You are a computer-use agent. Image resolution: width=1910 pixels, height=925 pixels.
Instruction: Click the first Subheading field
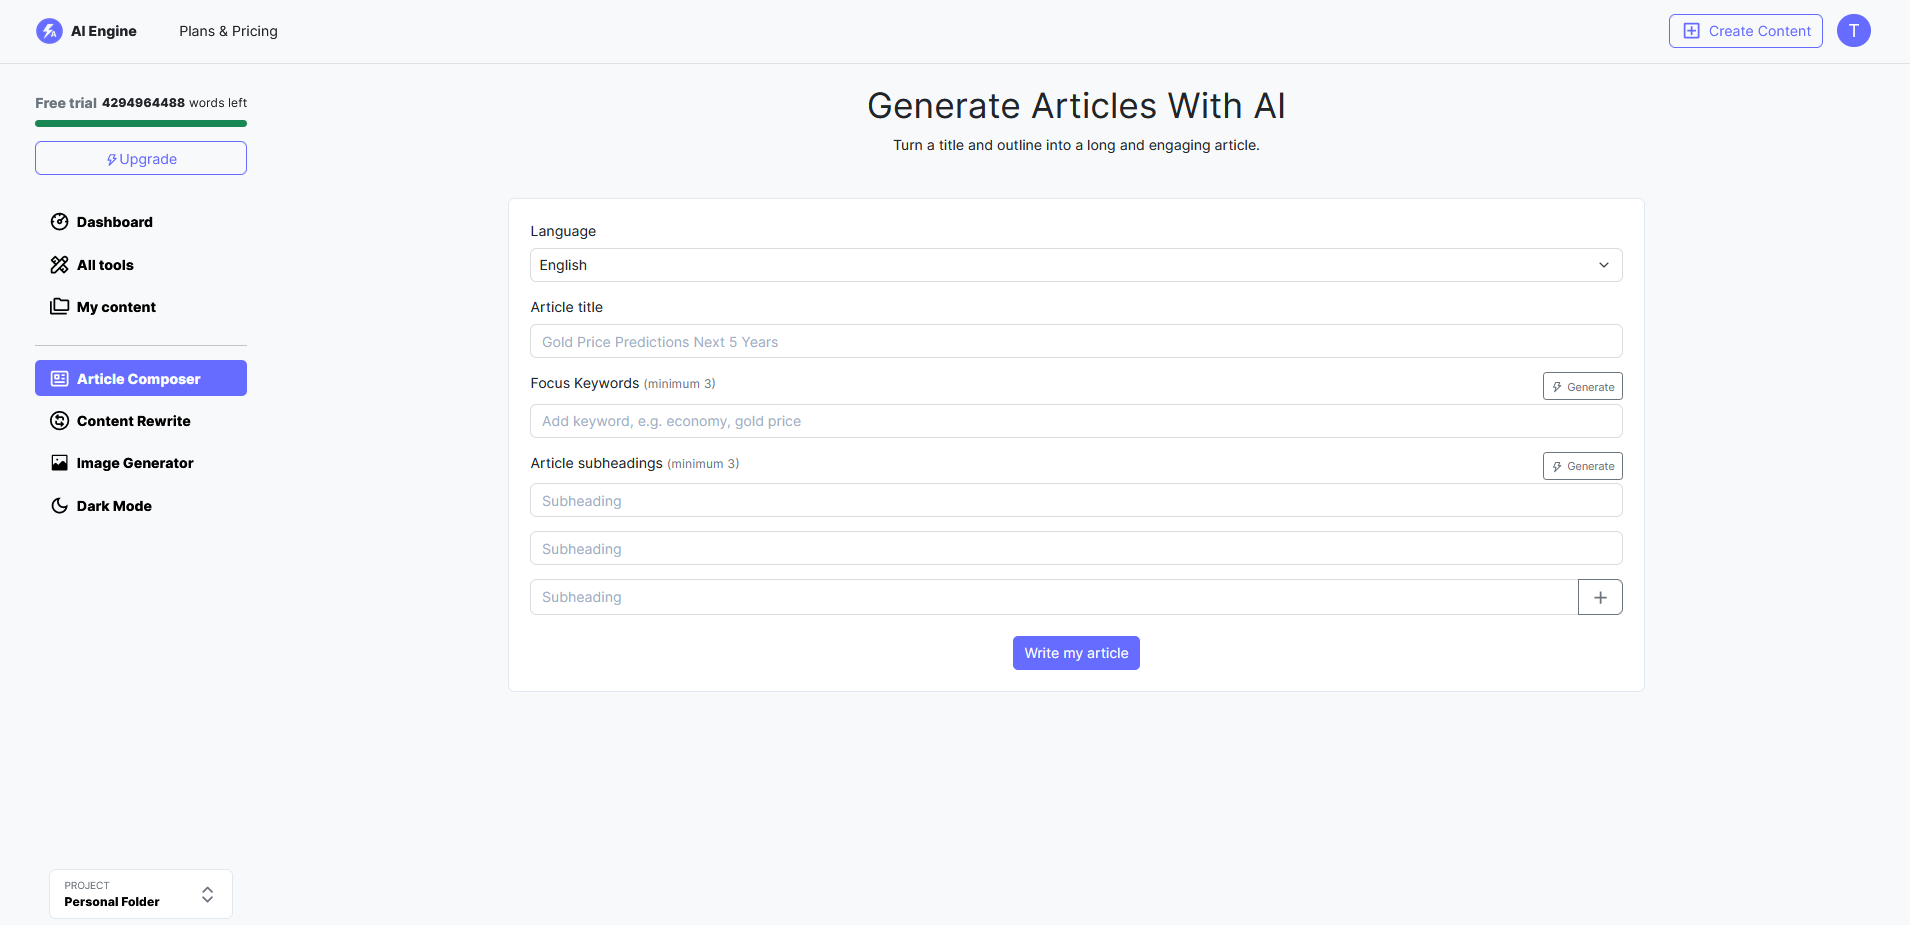pyautogui.click(x=1076, y=500)
